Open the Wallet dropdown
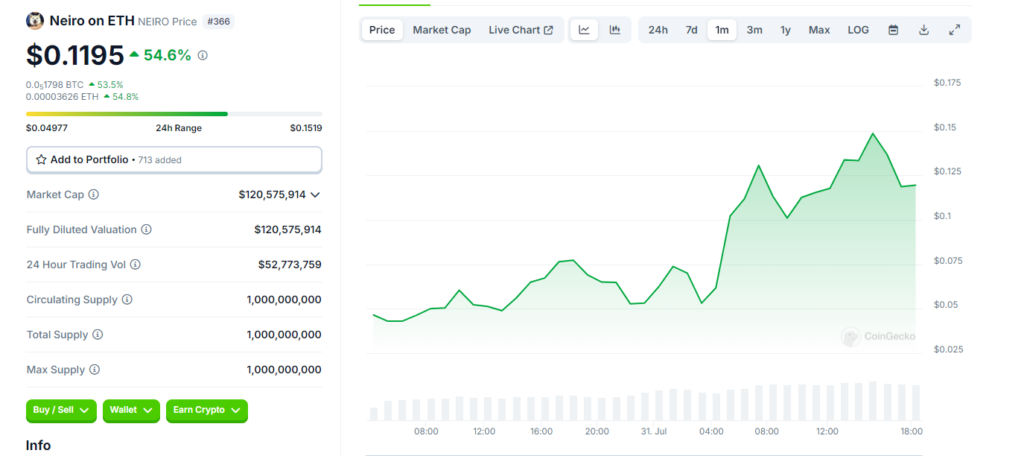Screen dimensions: 1024x456 pyautogui.click(x=131, y=410)
